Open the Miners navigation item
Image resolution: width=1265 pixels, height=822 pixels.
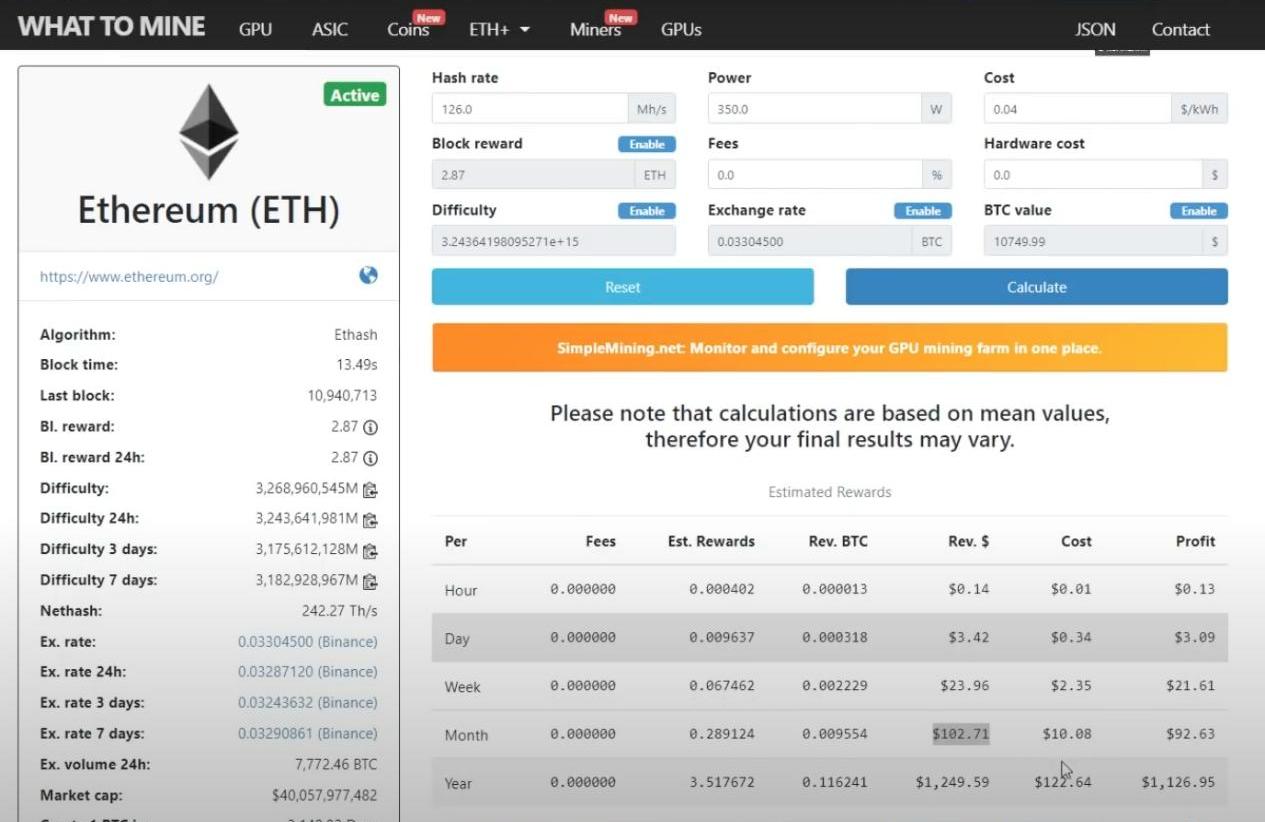click(595, 30)
